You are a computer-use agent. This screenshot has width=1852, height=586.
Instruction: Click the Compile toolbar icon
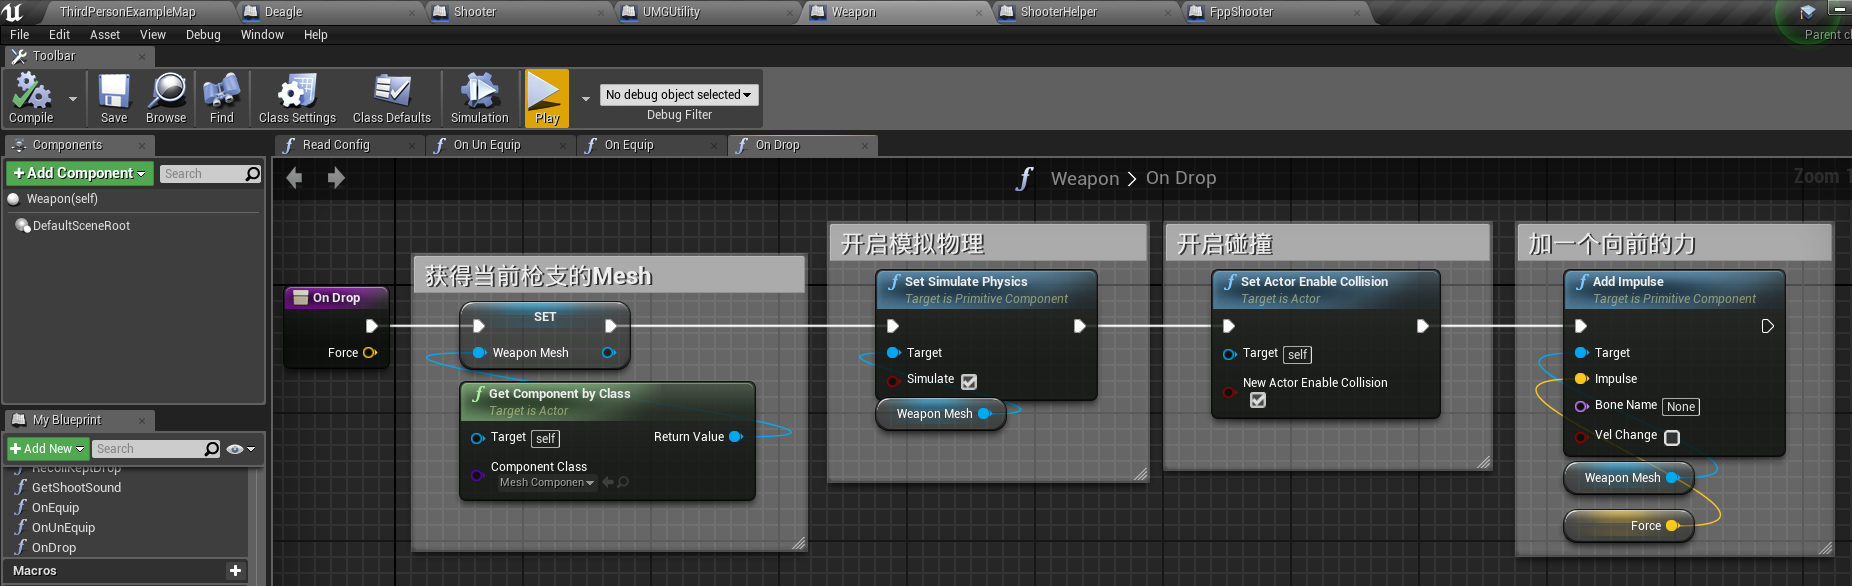click(x=31, y=98)
